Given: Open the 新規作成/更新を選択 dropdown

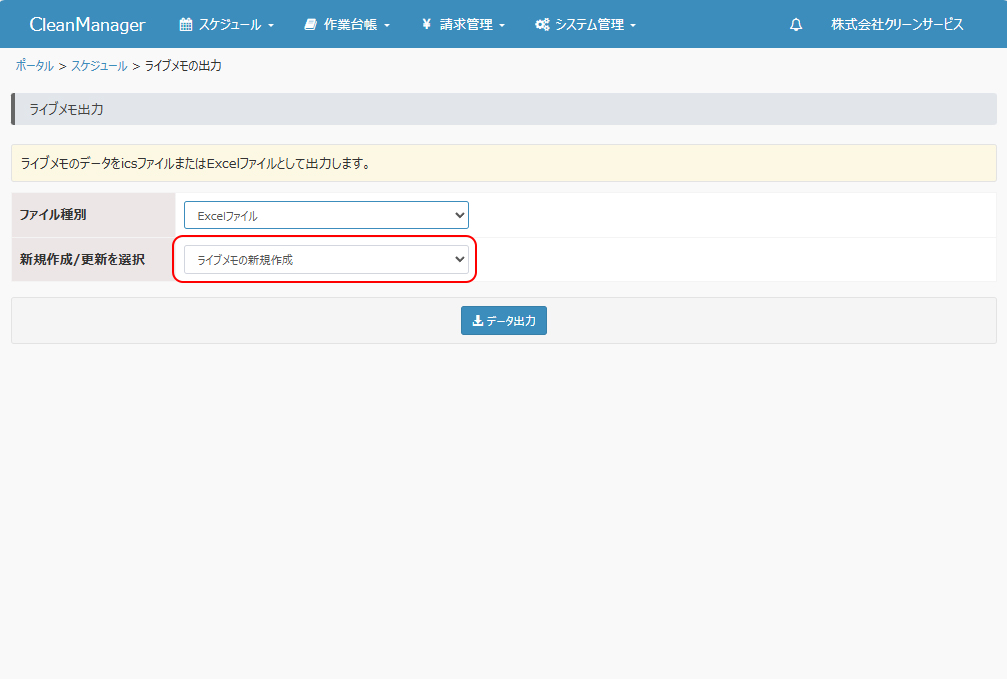Looking at the screenshot, I should (326, 260).
